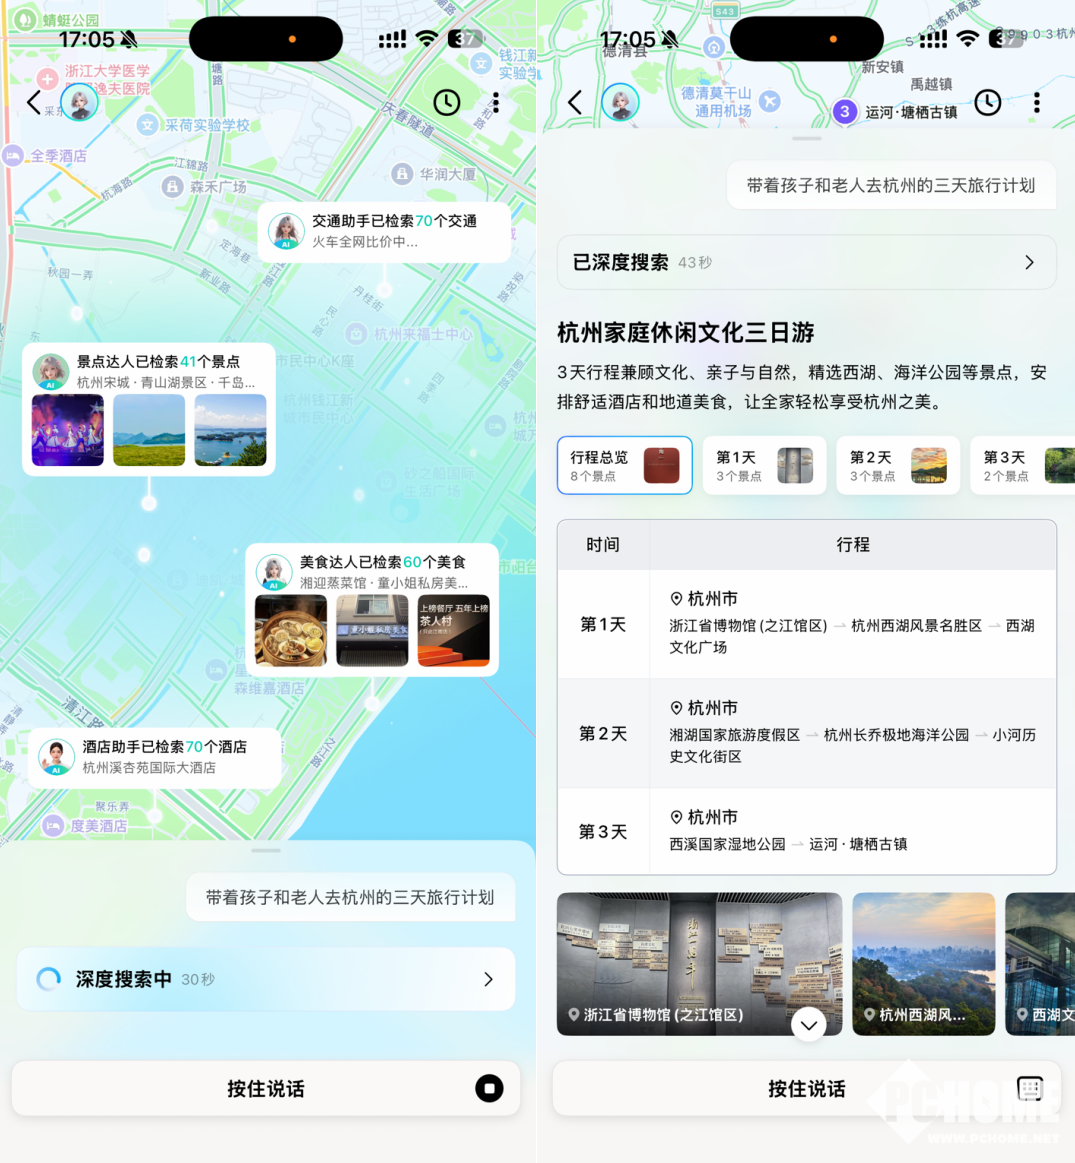
Task: Click the round down-chevron button over the photos
Action: tap(808, 1024)
